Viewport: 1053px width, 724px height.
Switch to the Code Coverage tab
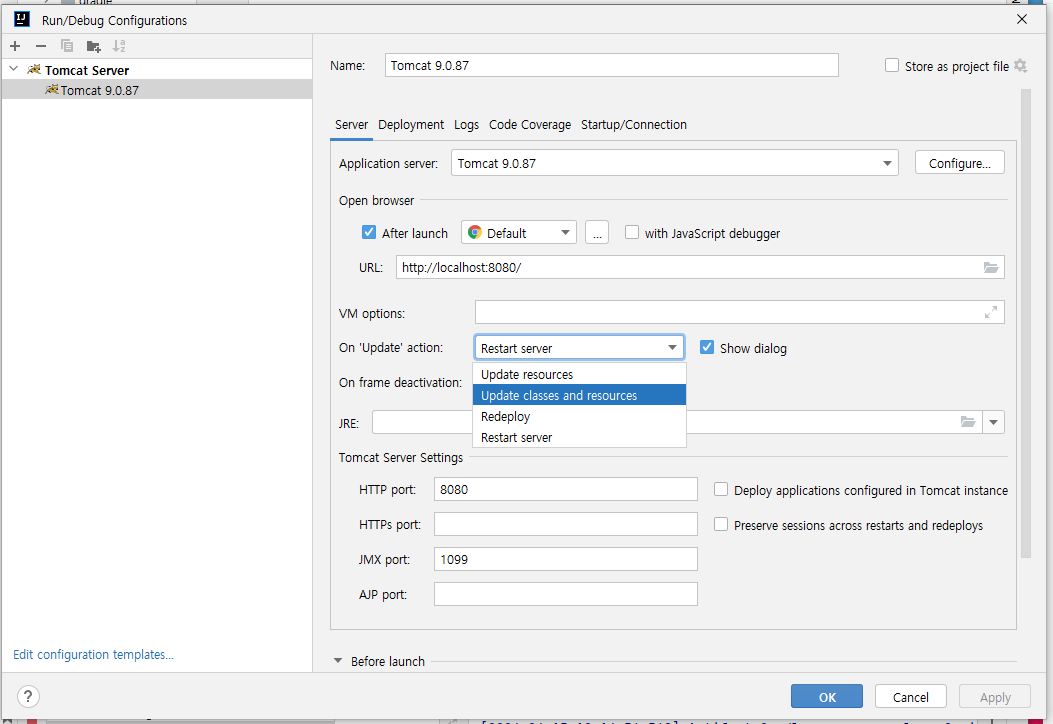click(530, 125)
